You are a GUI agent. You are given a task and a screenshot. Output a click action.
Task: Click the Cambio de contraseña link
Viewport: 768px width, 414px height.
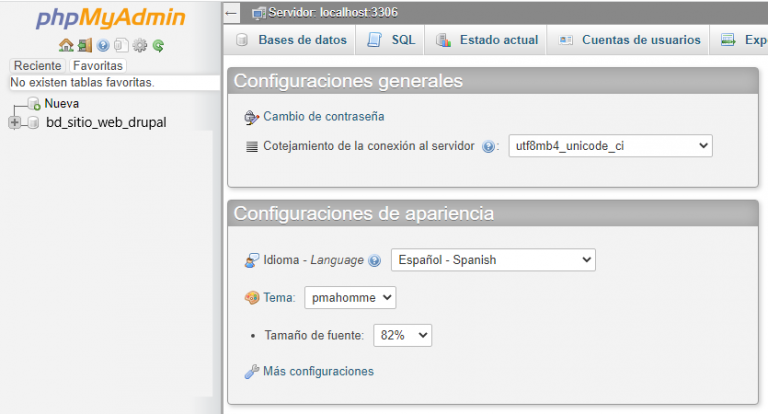[323, 116]
